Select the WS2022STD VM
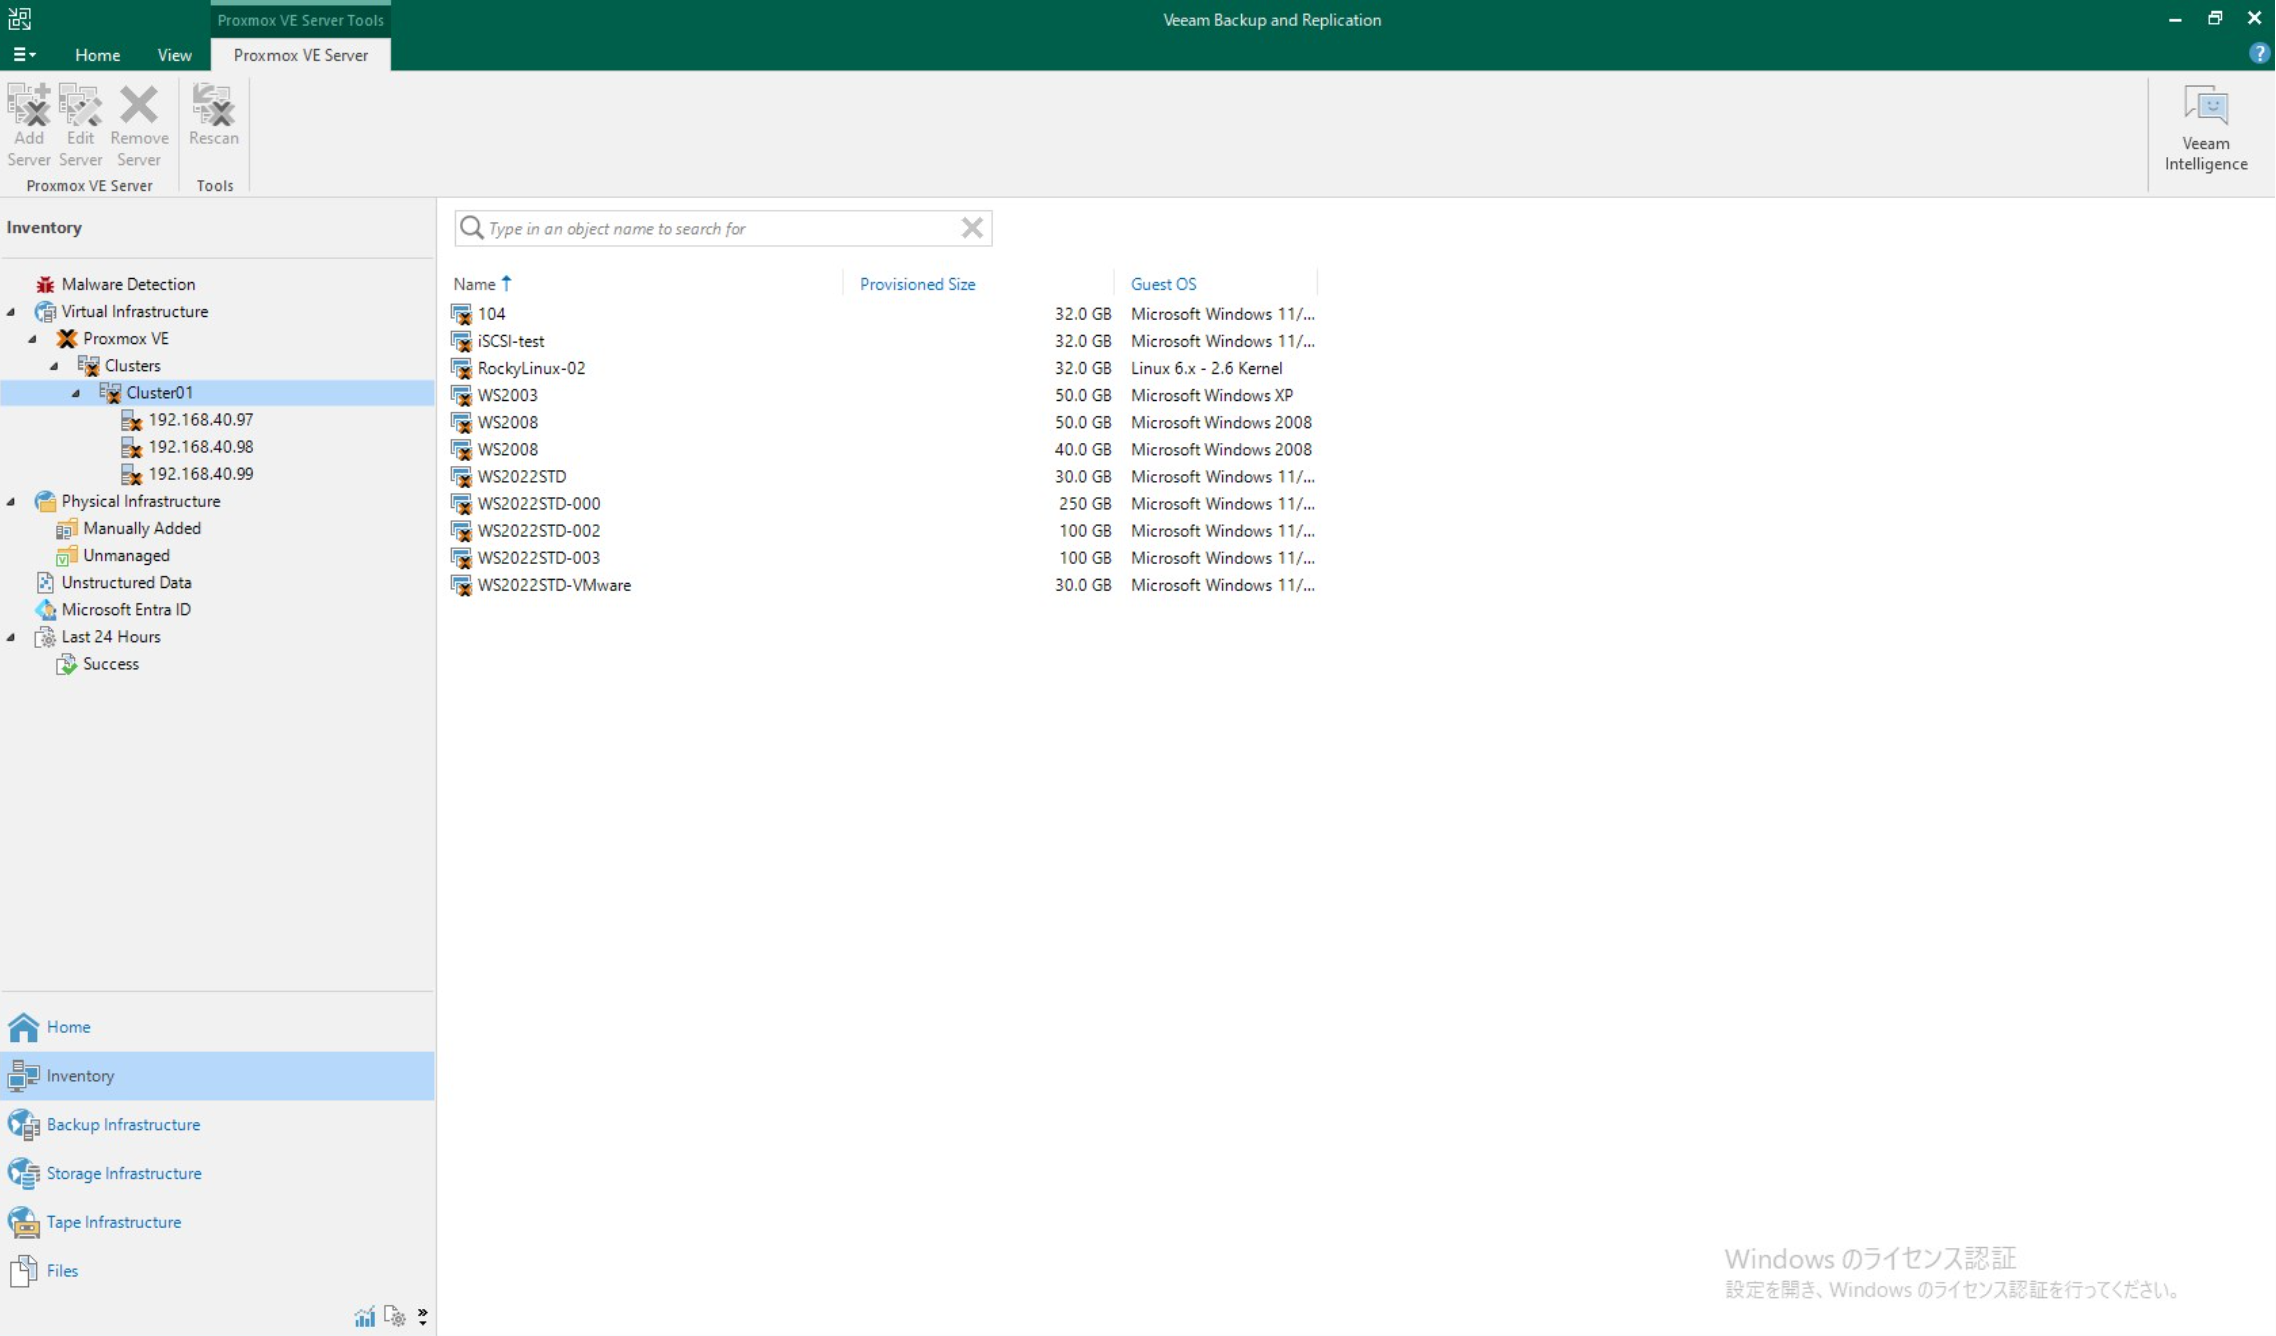The height and width of the screenshot is (1336, 2276). (x=521, y=476)
